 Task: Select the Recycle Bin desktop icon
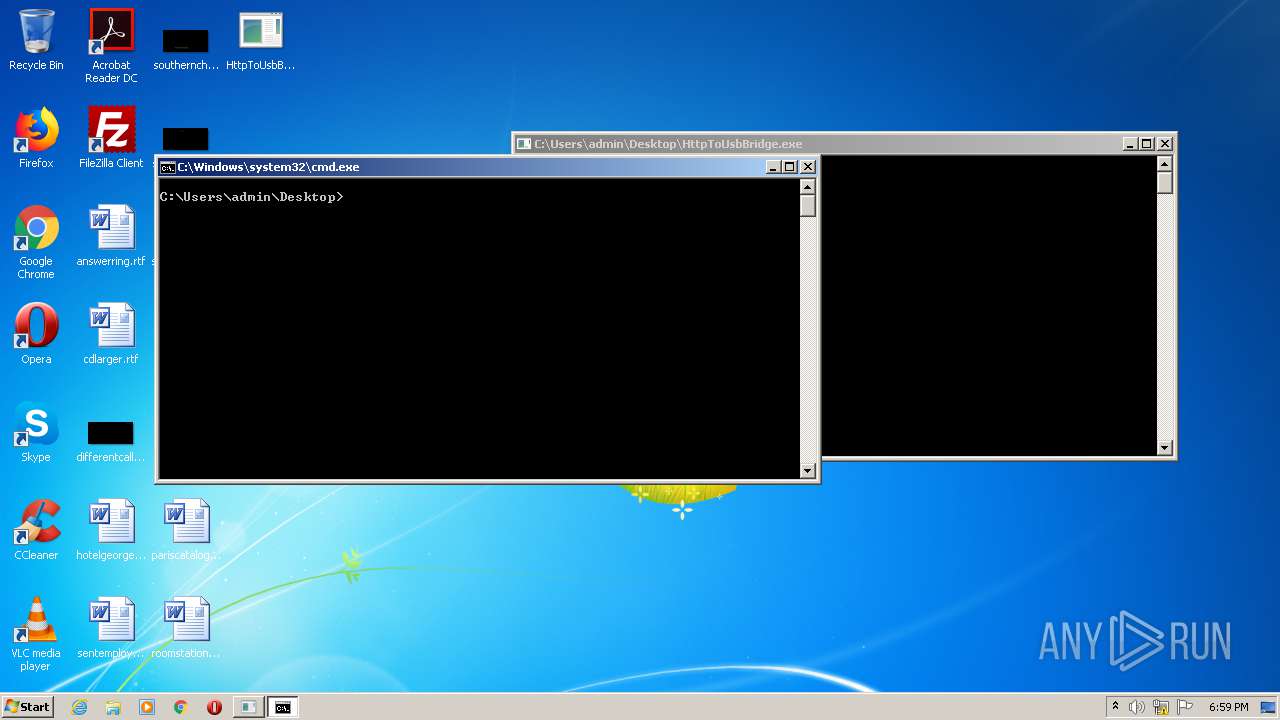[36, 40]
